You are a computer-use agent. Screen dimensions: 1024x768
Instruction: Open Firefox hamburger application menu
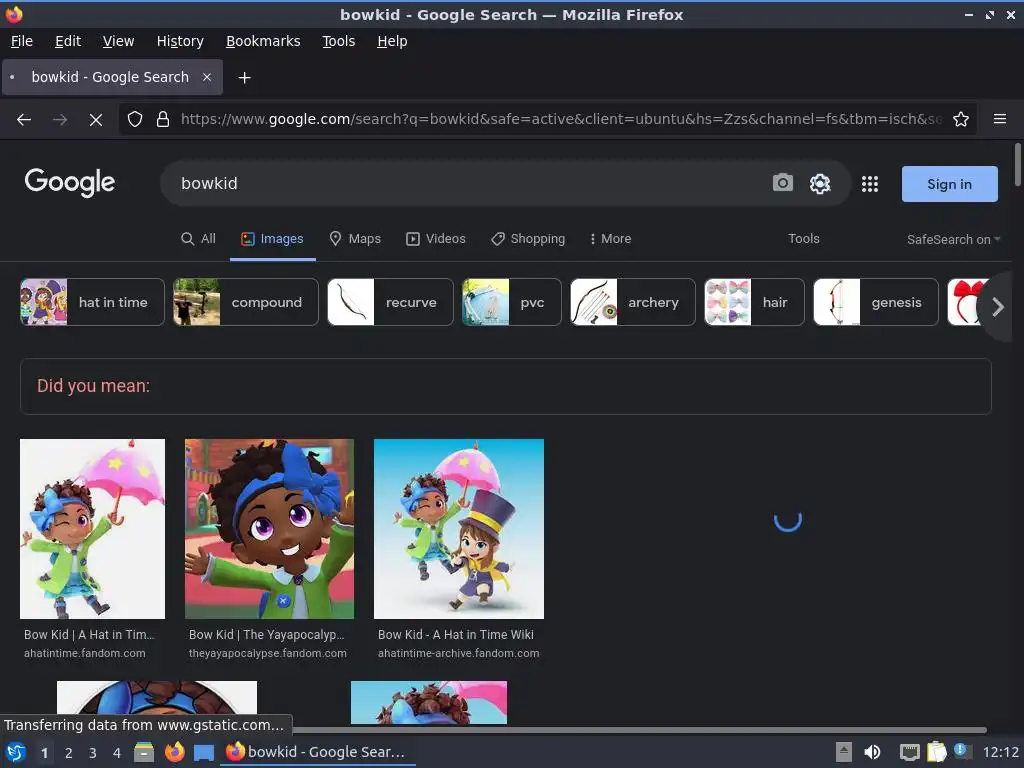point(1000,119)
